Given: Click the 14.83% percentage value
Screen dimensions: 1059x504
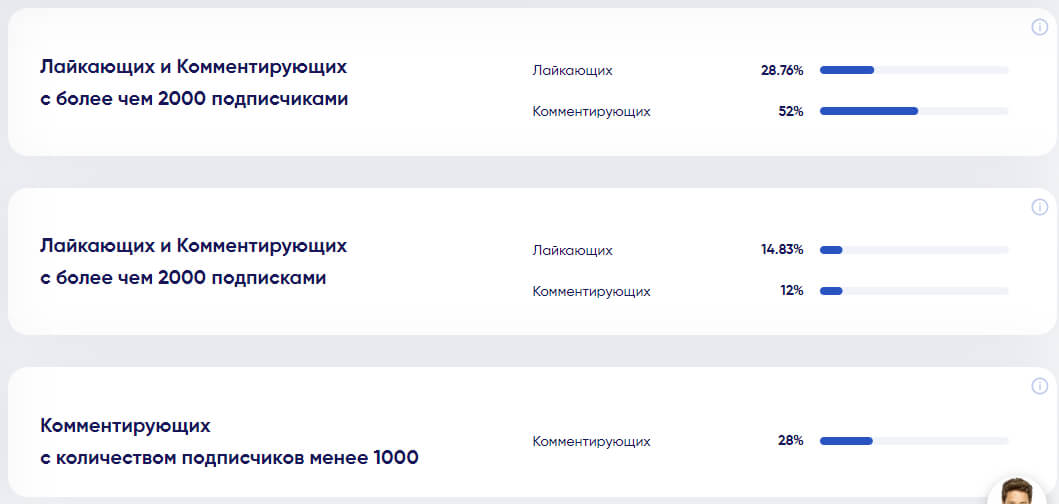Looking at the screenshot, I should [x=782, y=250].
